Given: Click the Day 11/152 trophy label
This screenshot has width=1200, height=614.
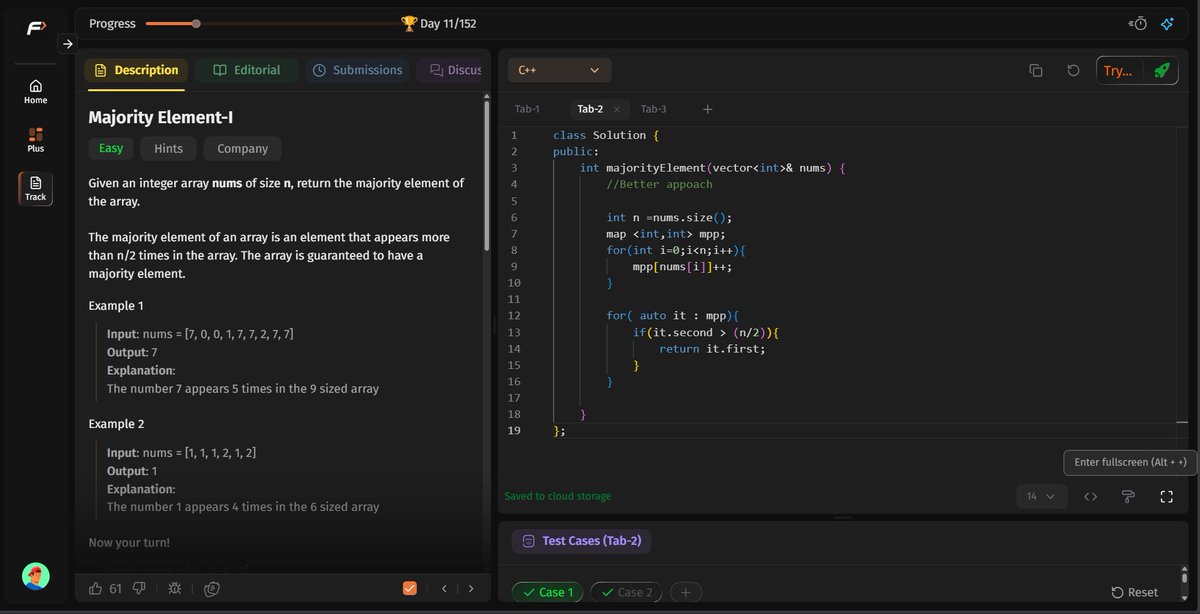Looking at the screenshot, I should click(441, 23).
